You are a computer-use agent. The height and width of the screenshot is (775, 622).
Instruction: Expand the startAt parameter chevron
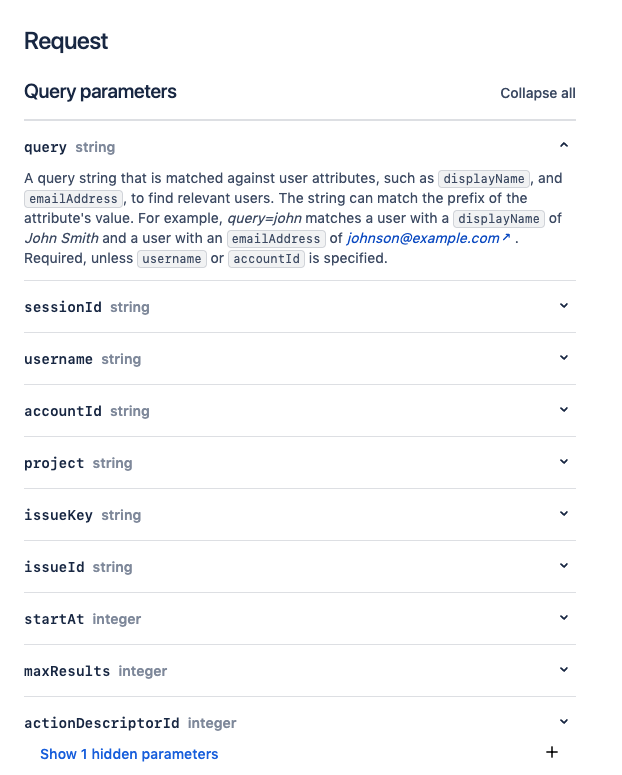click(x=564, y=618)
